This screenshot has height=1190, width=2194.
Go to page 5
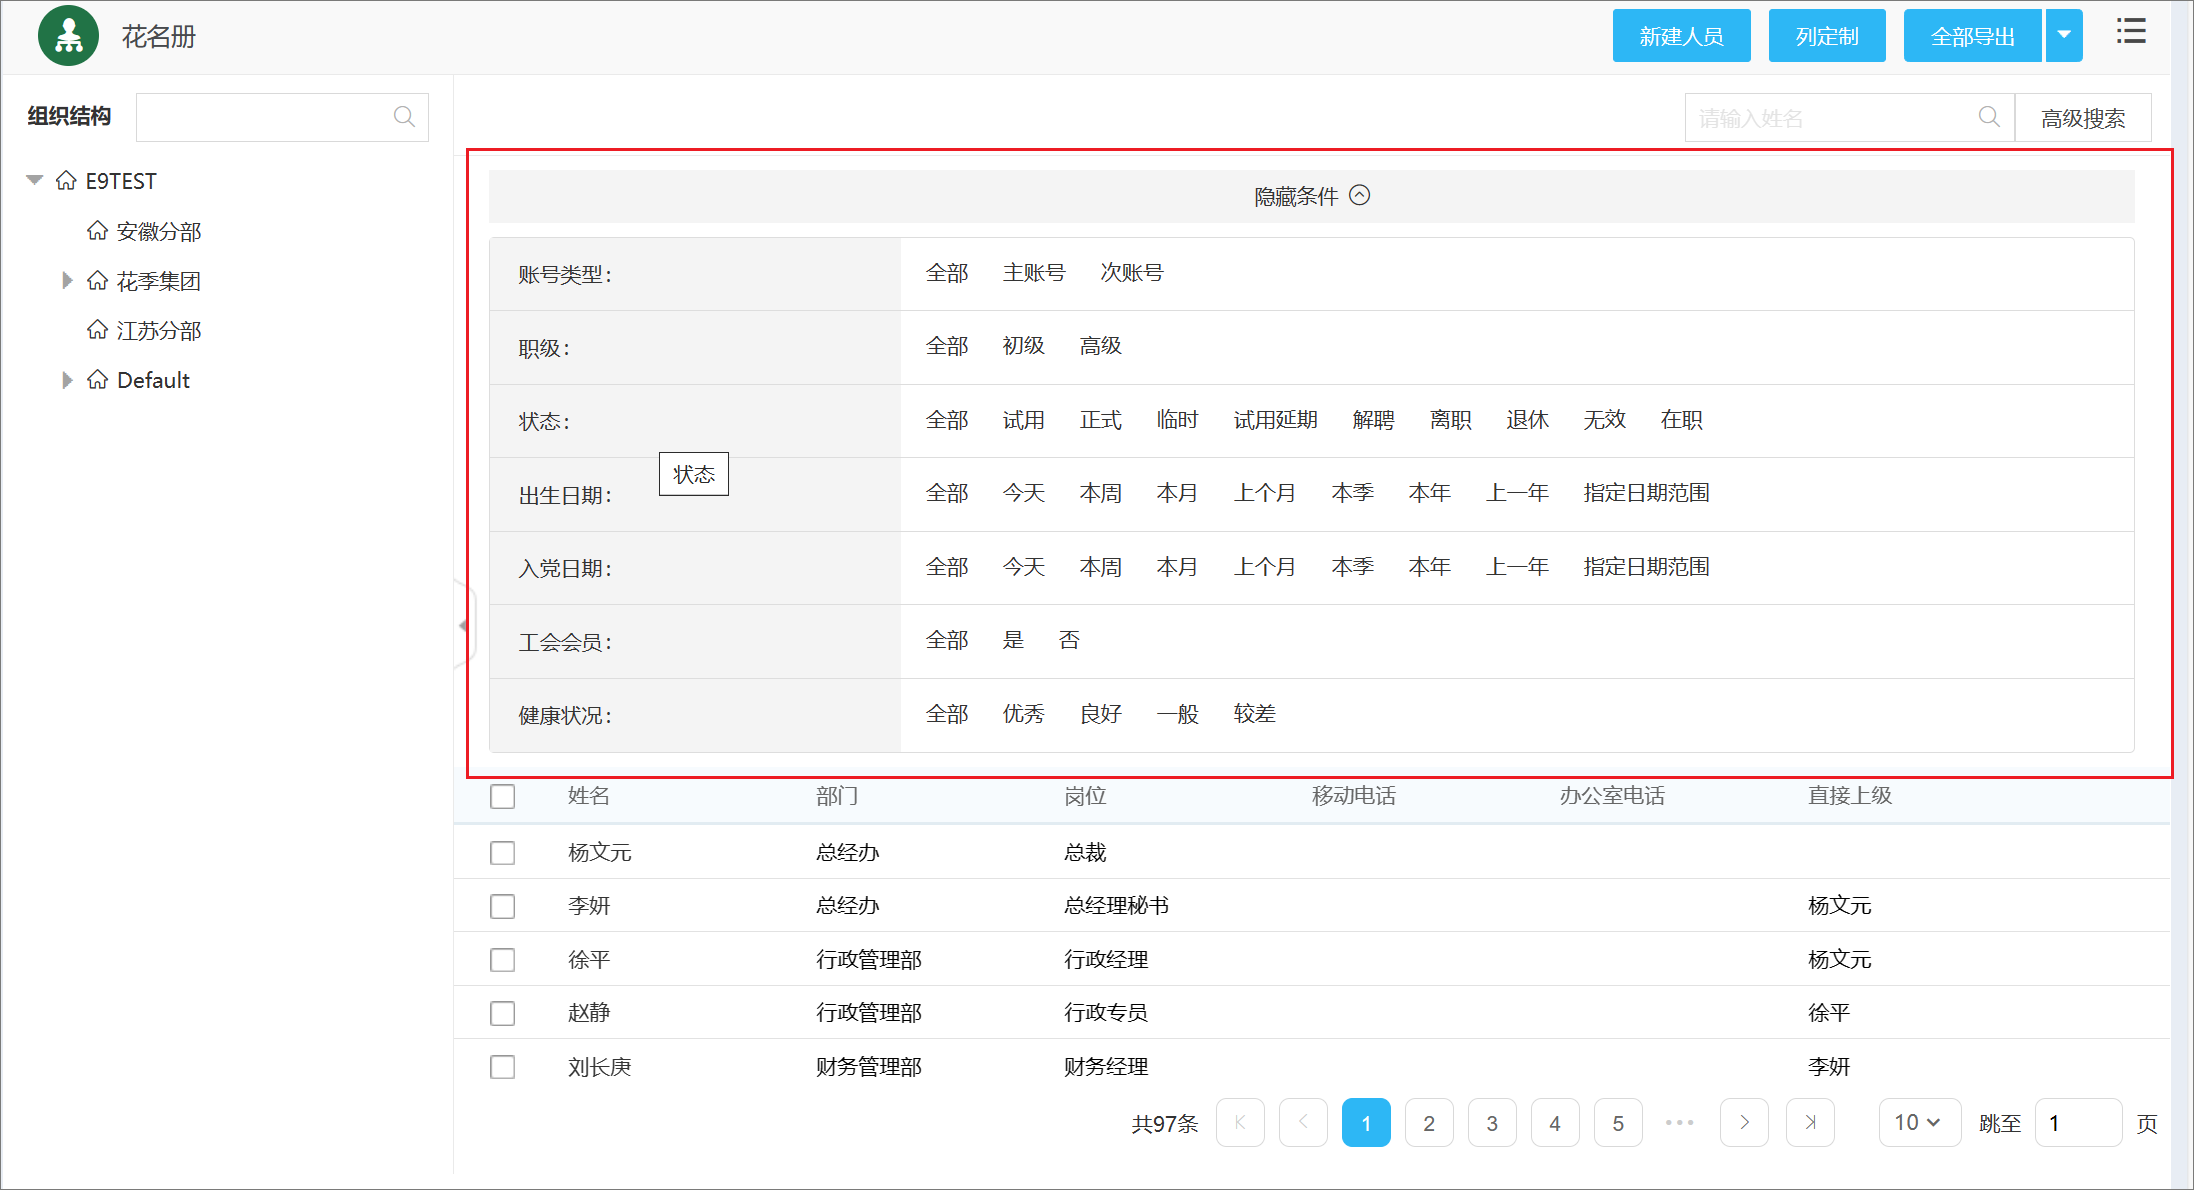(1618, 1122)
